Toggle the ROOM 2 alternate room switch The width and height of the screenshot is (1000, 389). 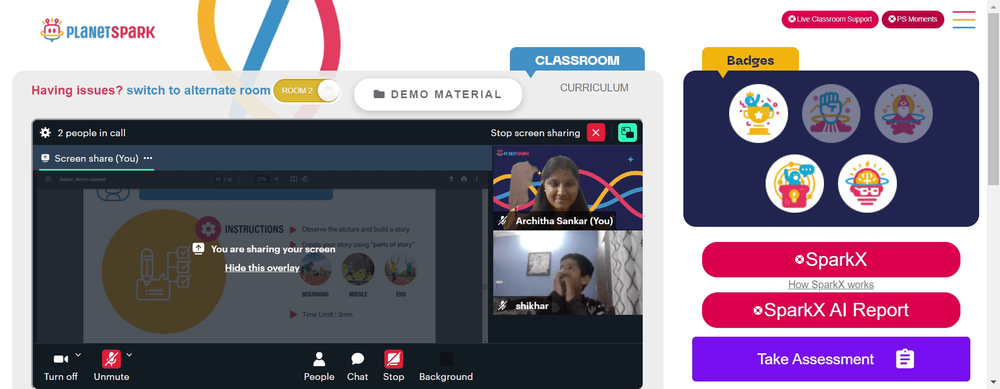pyautogui.click(x=307, y=91)
